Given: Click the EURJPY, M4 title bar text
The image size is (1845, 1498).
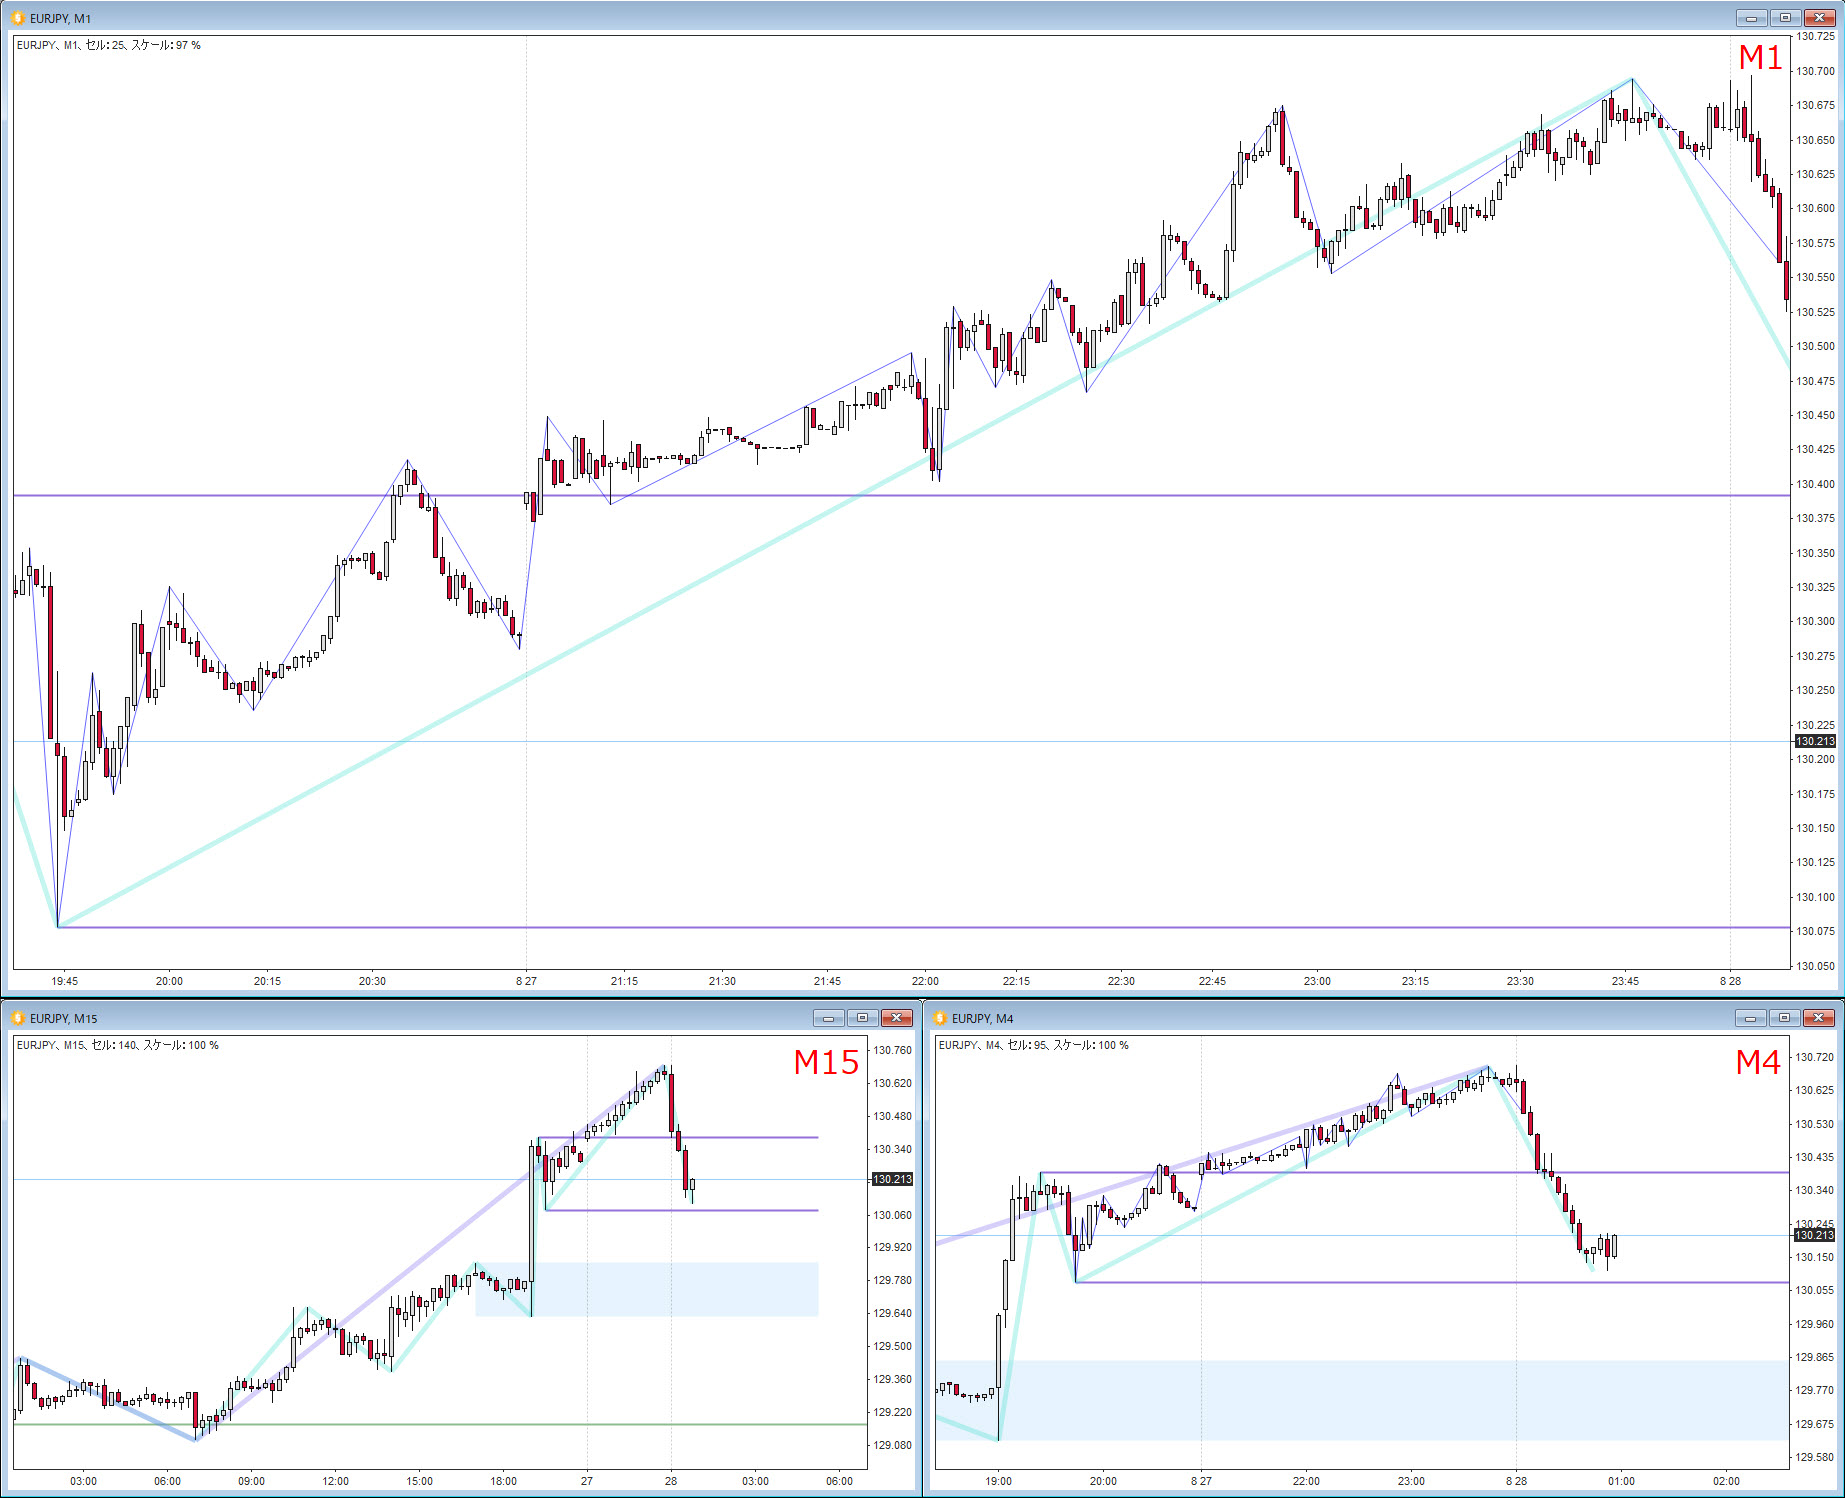Looking at the screenshot, I should (983, 1019).
